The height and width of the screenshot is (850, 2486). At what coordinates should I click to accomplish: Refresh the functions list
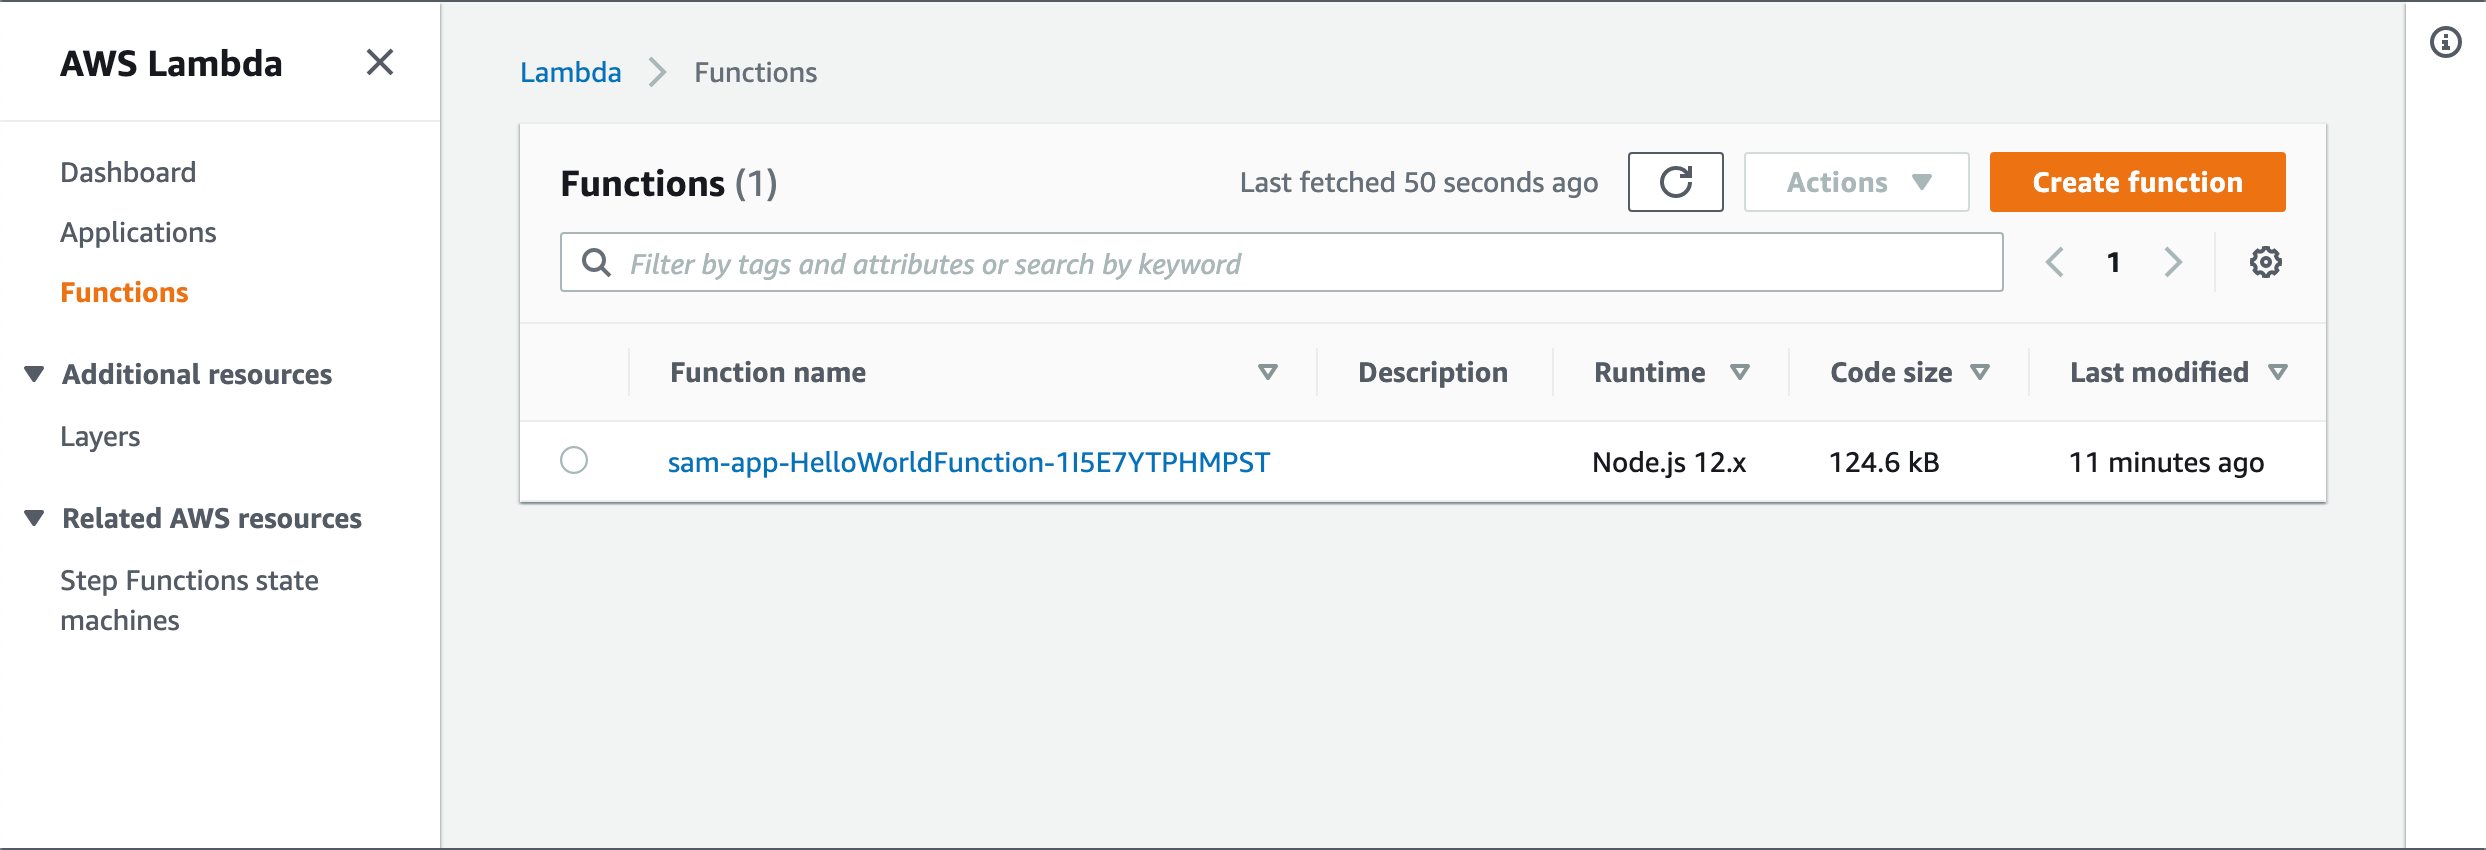[1675, 181]
